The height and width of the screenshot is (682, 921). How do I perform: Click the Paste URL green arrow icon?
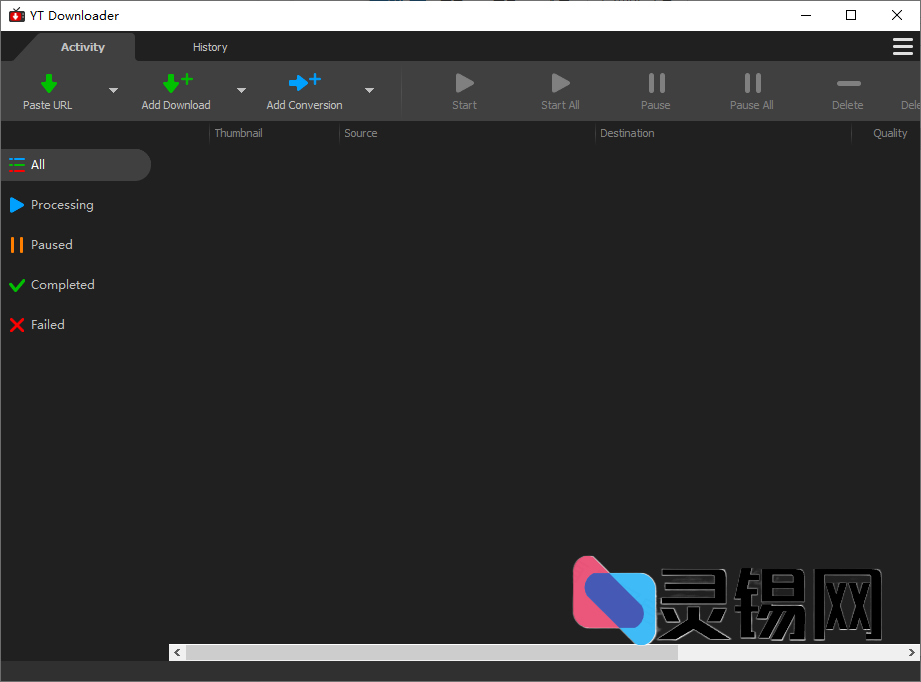47,83
